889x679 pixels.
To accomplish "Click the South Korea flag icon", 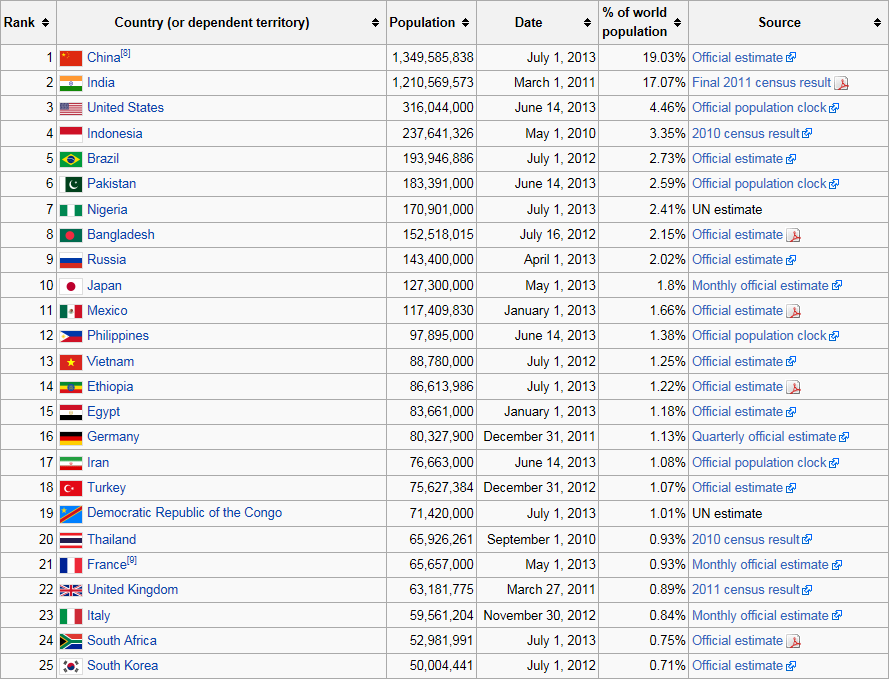I will click(x=70, y=666).
